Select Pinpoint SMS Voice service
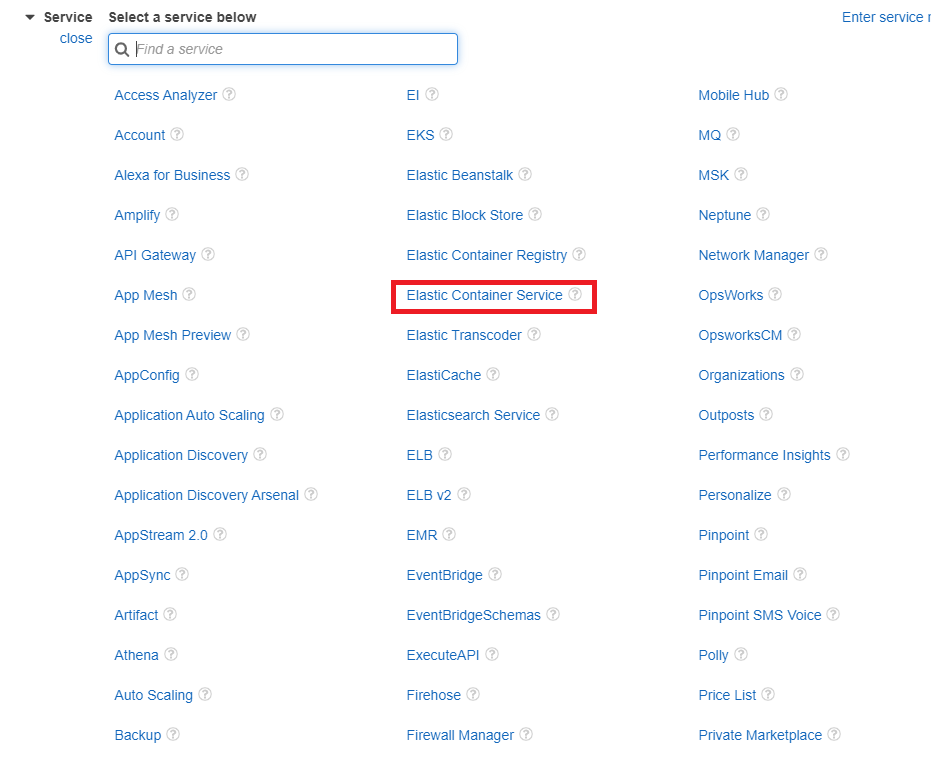The width and height of the screenshot is (931, 759). [x=759, y=615]
